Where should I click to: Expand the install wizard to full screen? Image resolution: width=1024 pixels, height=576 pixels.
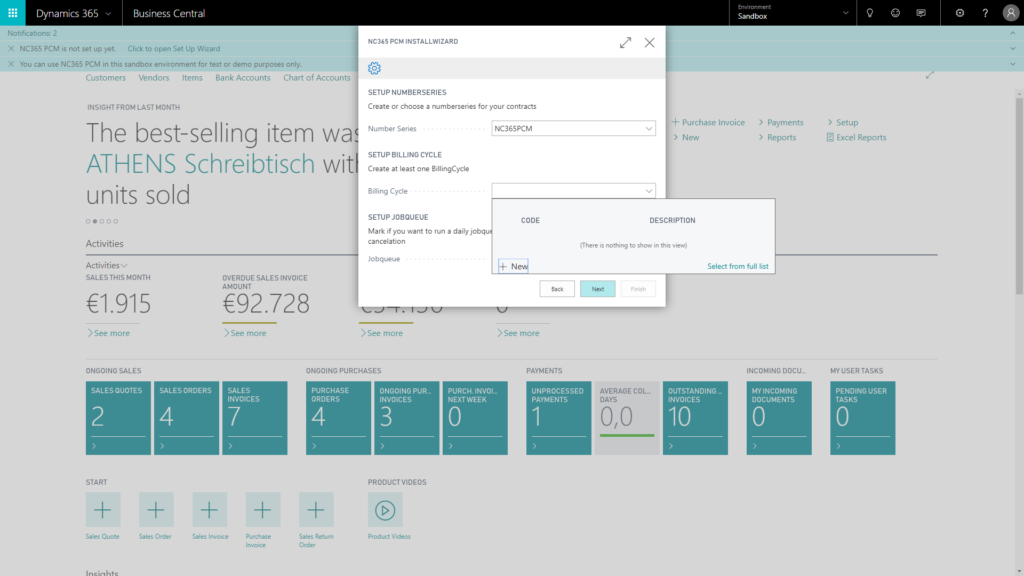[625, 42]
